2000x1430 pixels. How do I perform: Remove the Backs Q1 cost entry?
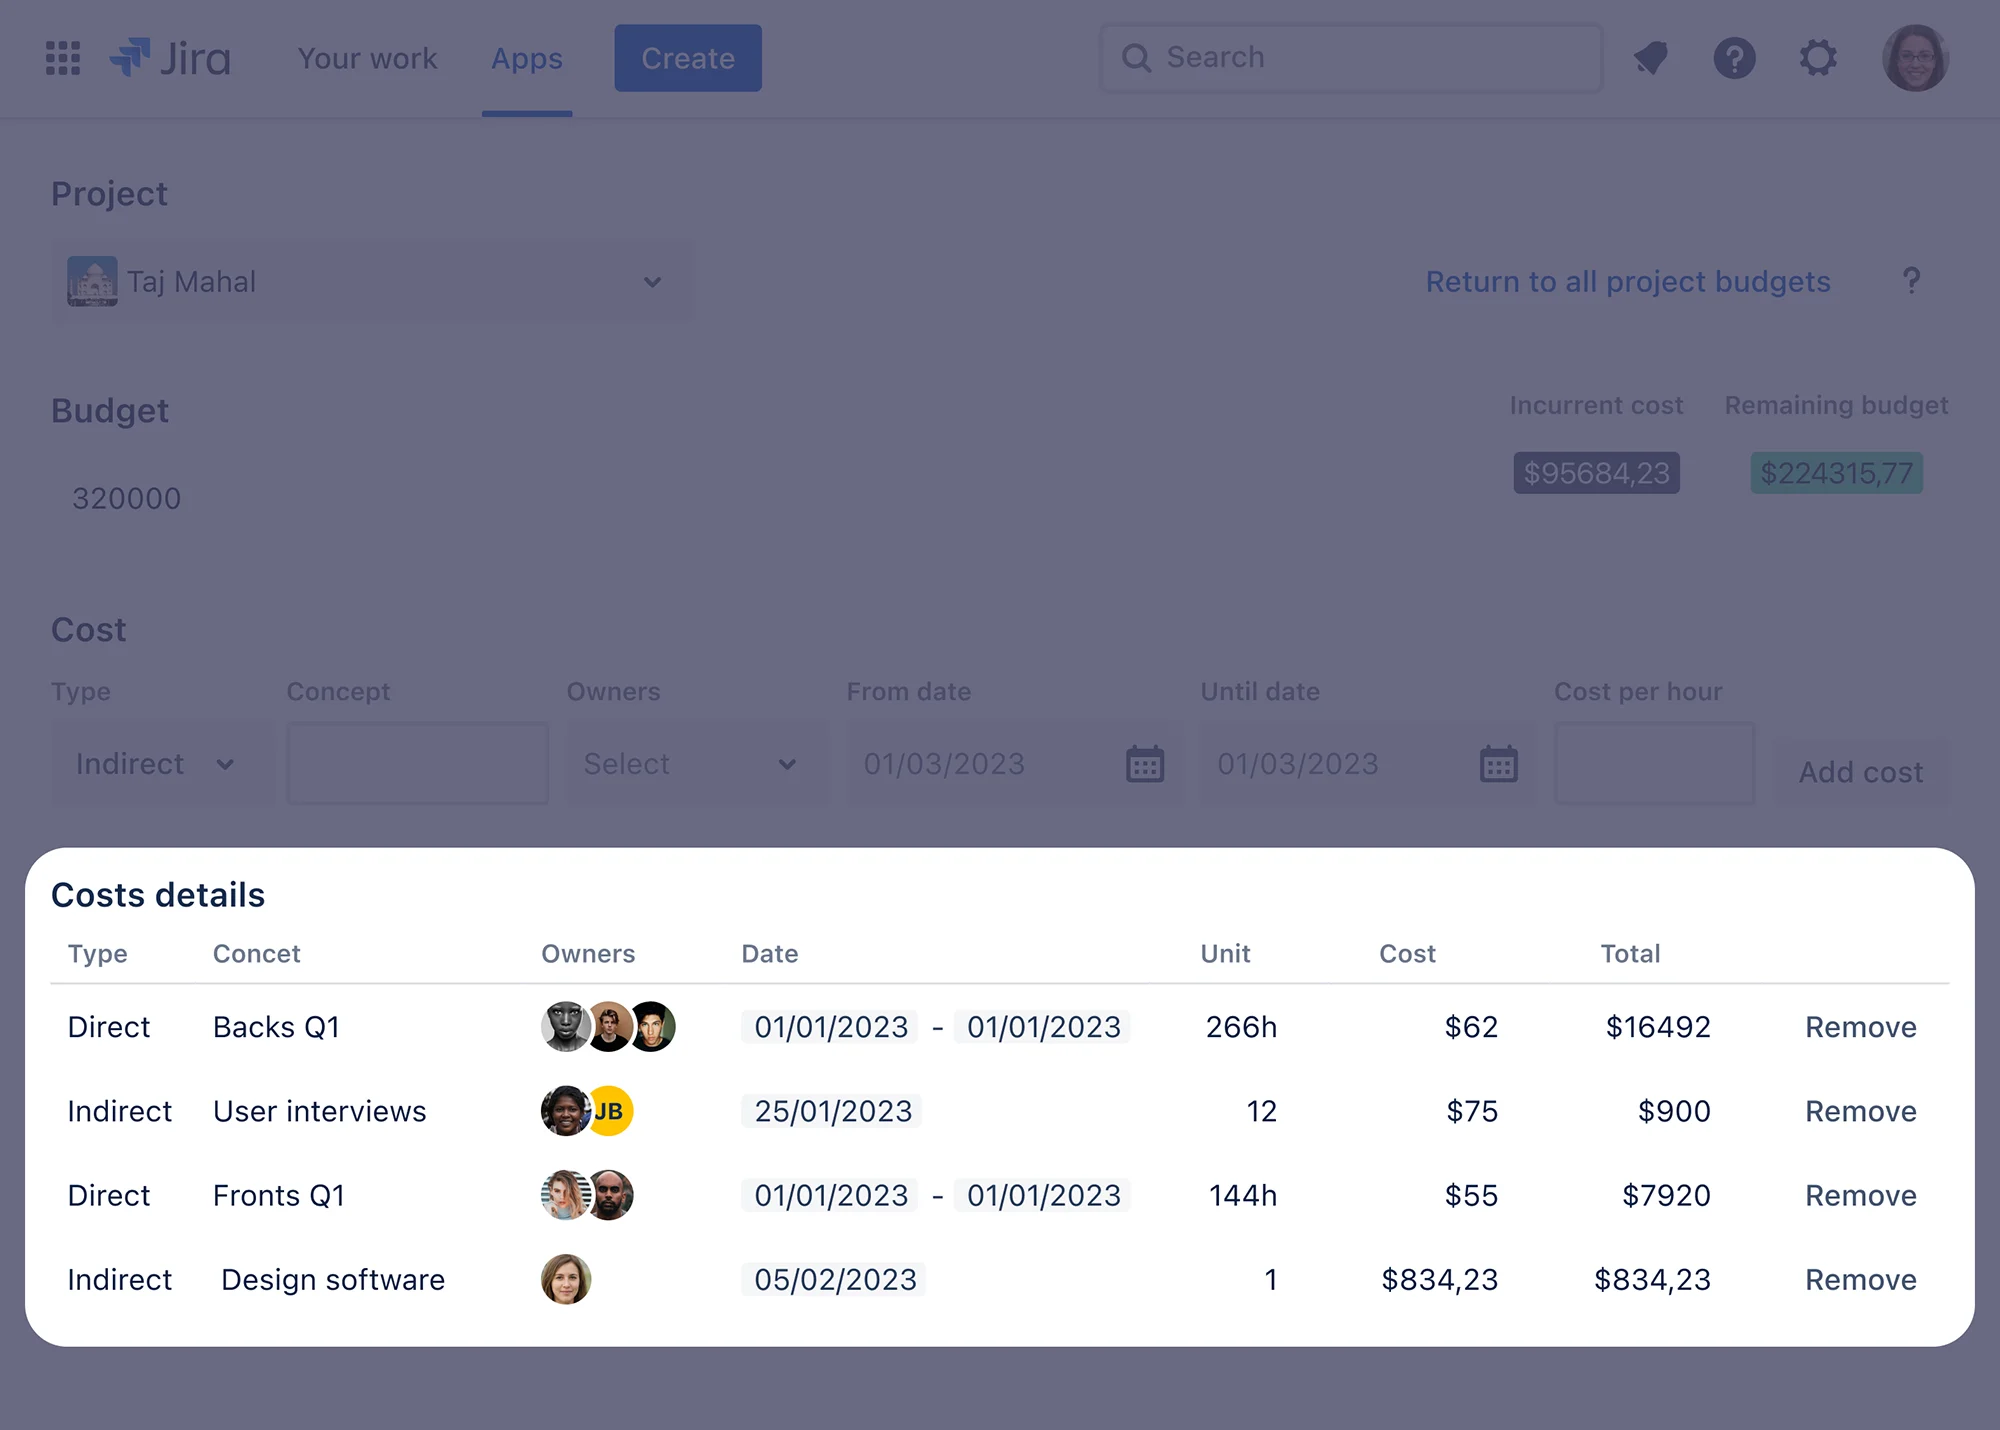pos(1859,1026)
